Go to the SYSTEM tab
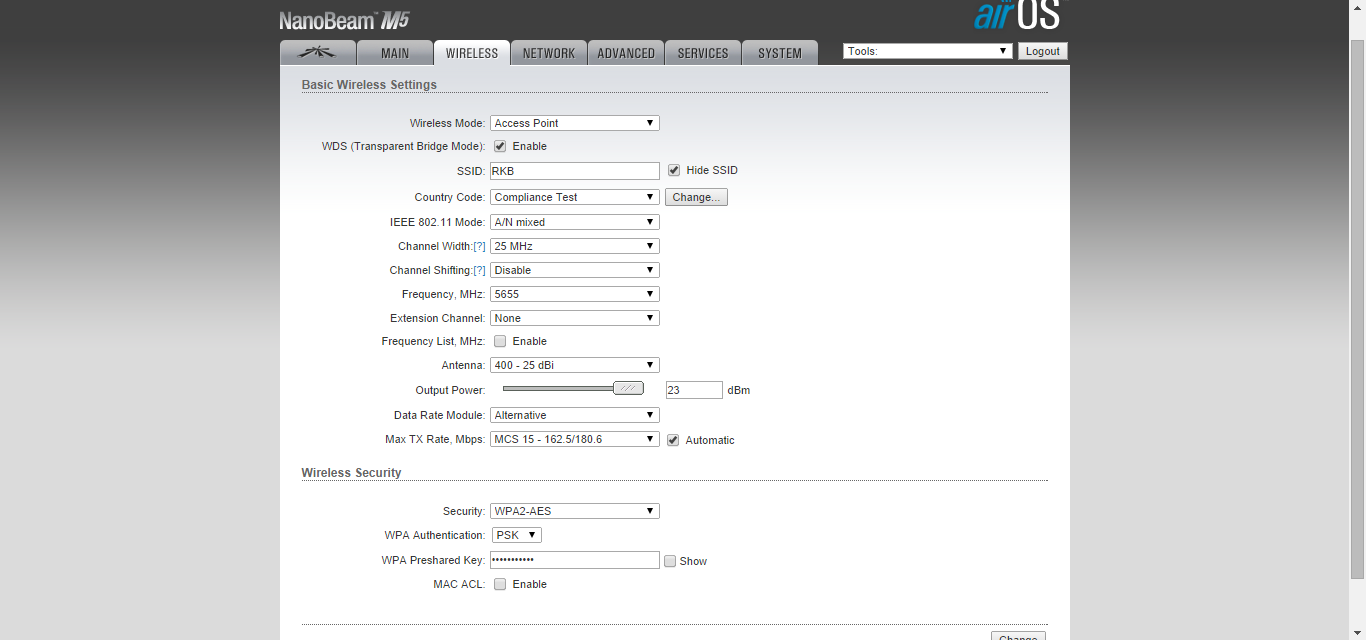Screen dimensions: 1366x640 [x=779, y=53]
